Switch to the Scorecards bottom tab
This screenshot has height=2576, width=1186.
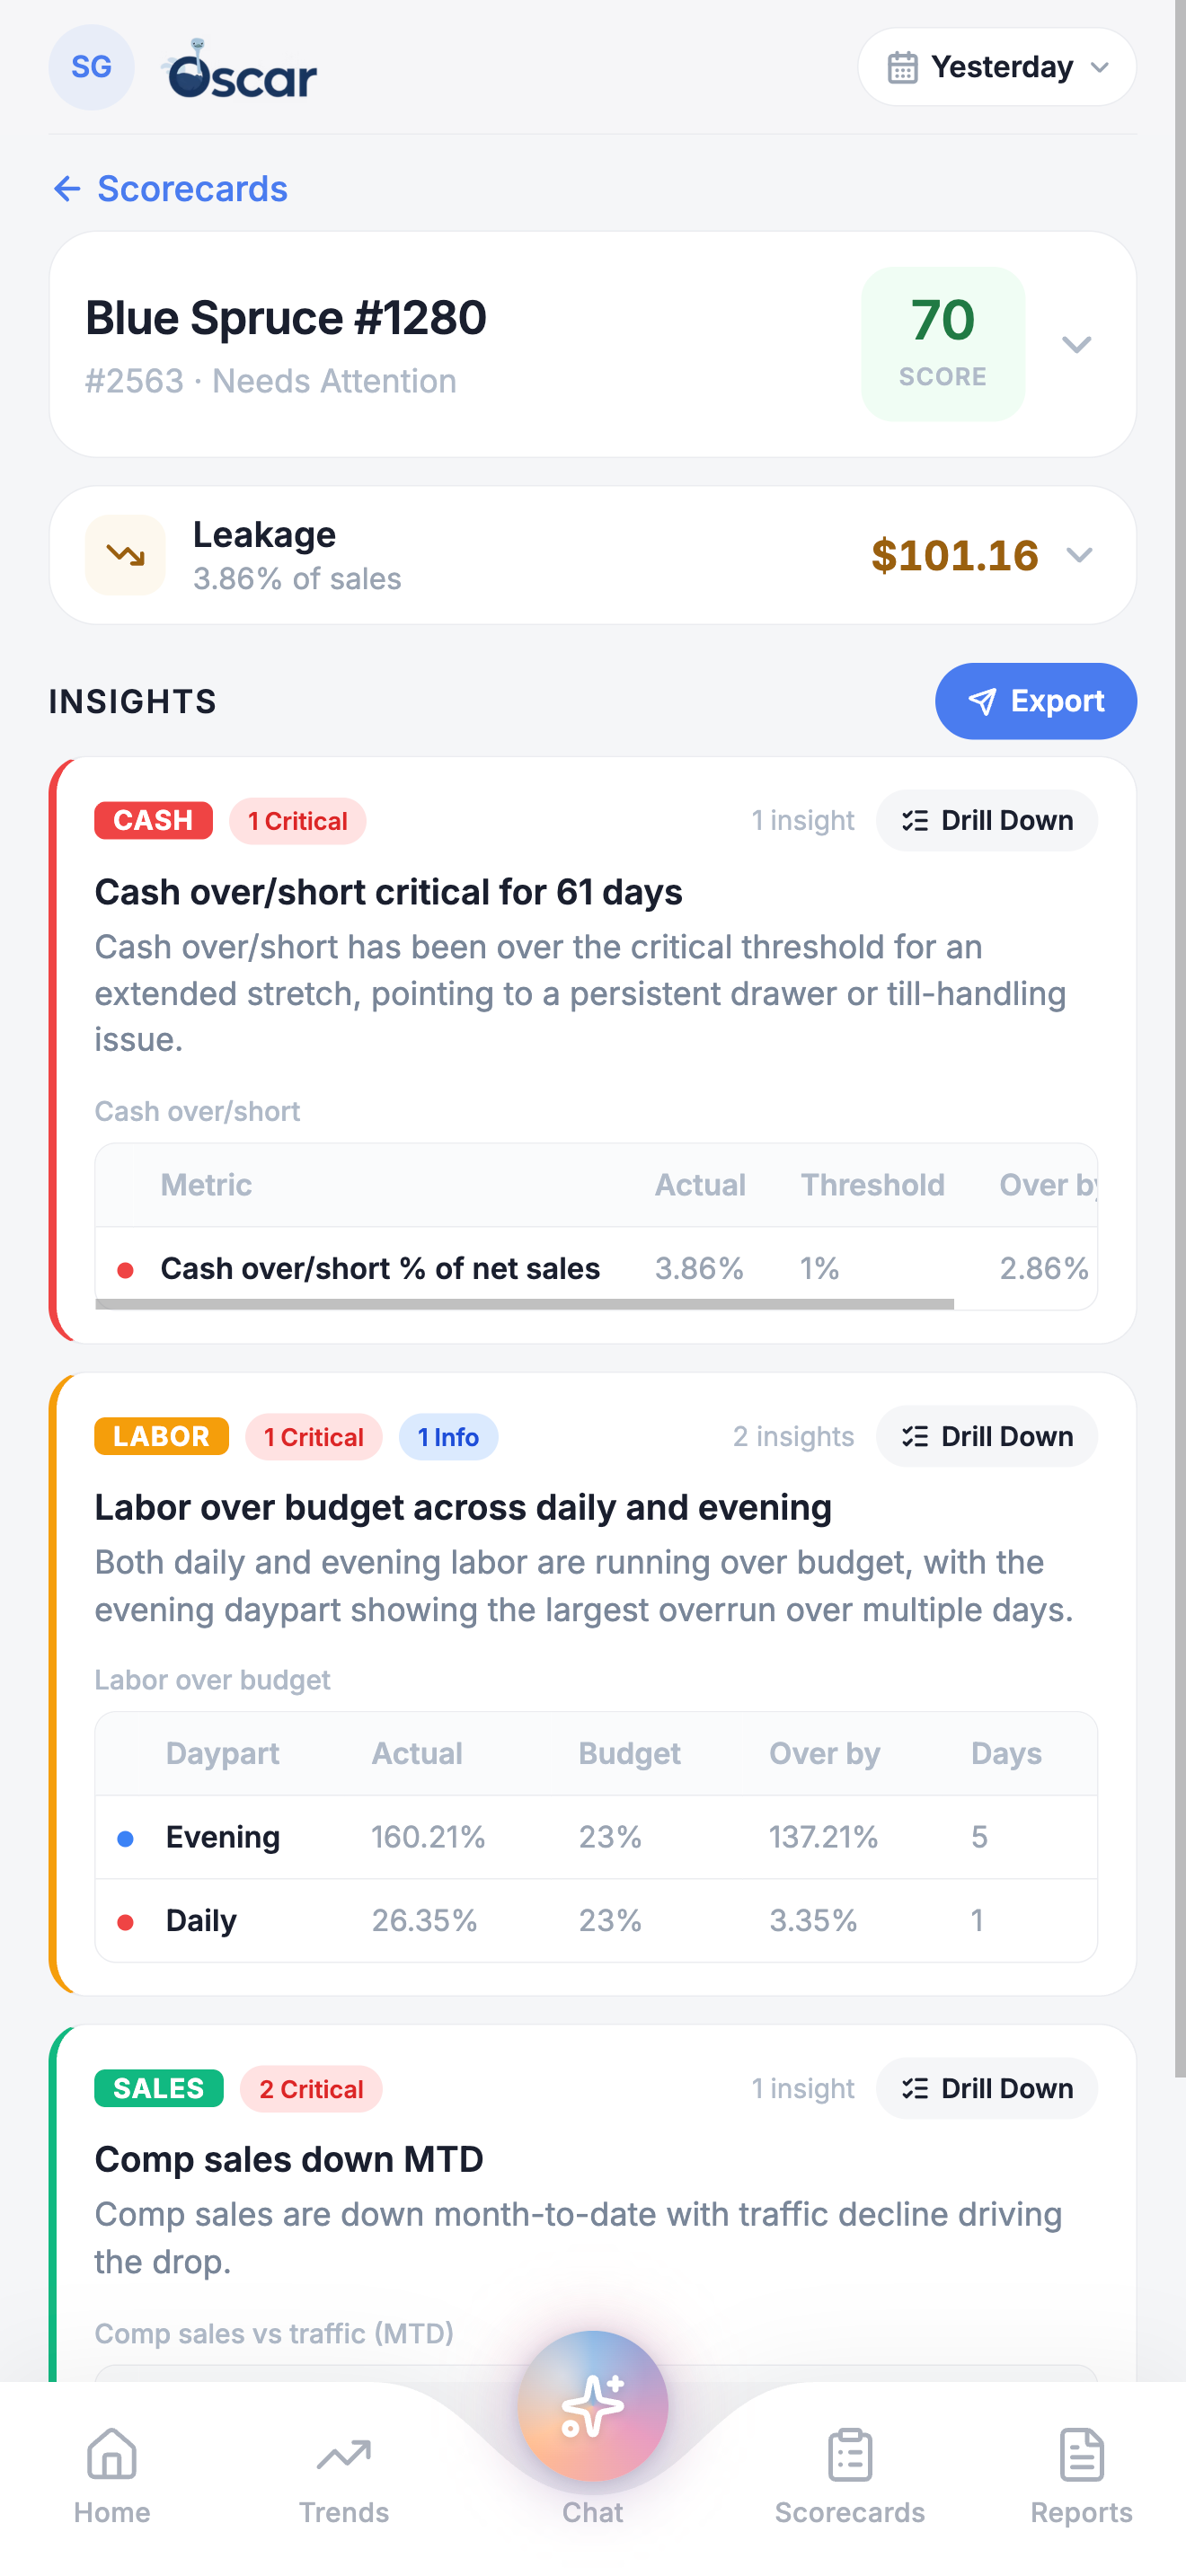click(x=850, y=2476)
